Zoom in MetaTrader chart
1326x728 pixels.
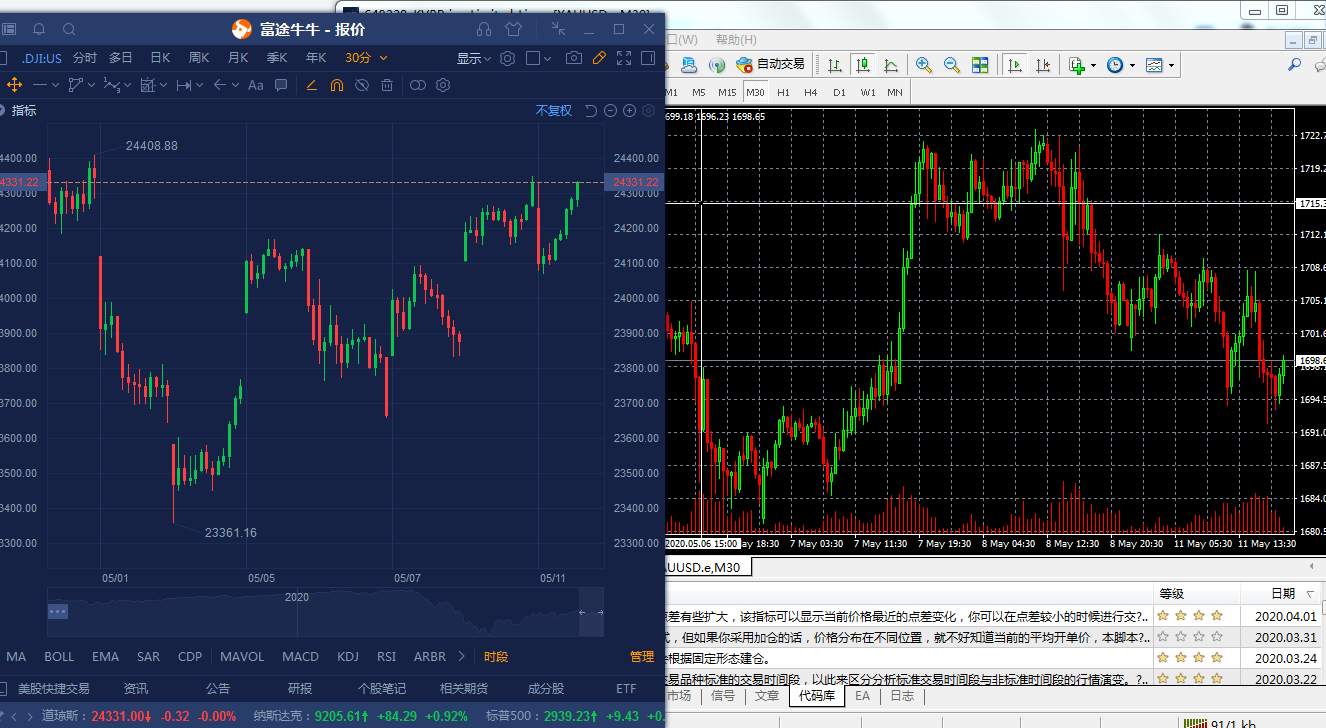pos(924,65)
